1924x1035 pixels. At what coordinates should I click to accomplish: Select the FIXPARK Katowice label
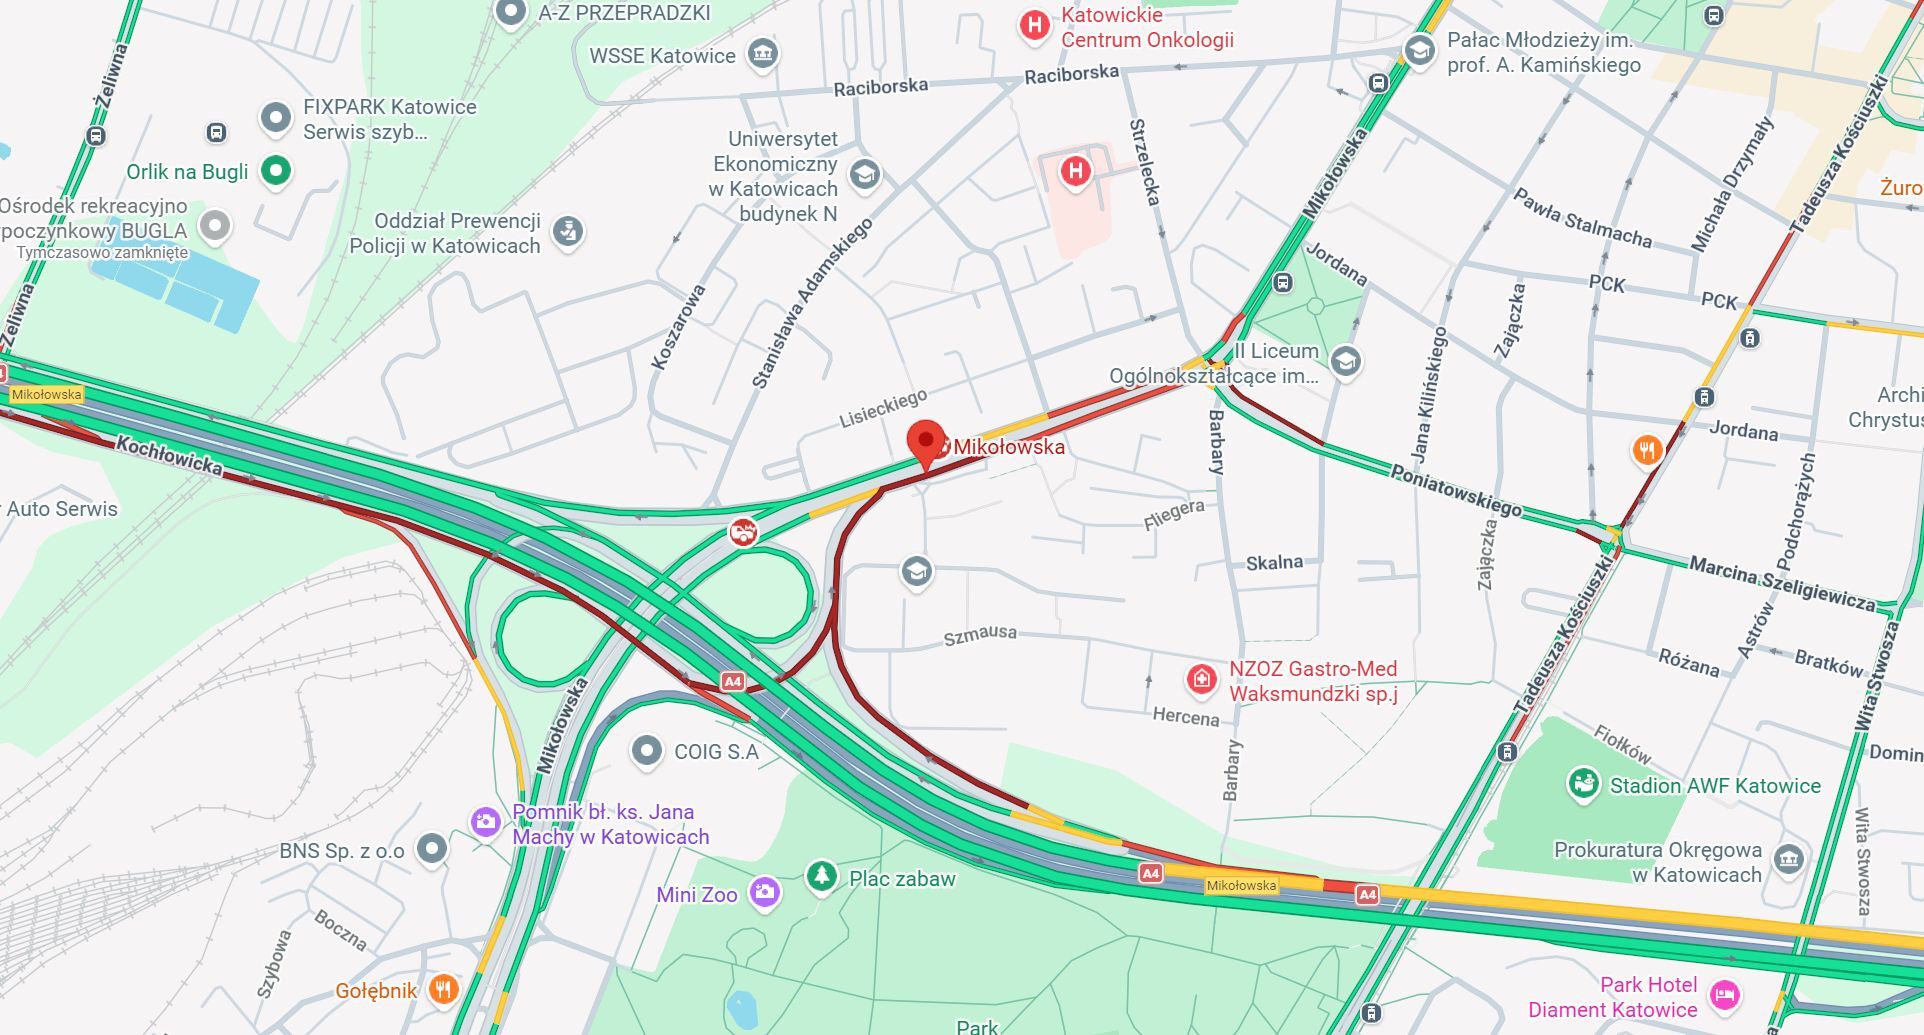click(x=390, y=119)
